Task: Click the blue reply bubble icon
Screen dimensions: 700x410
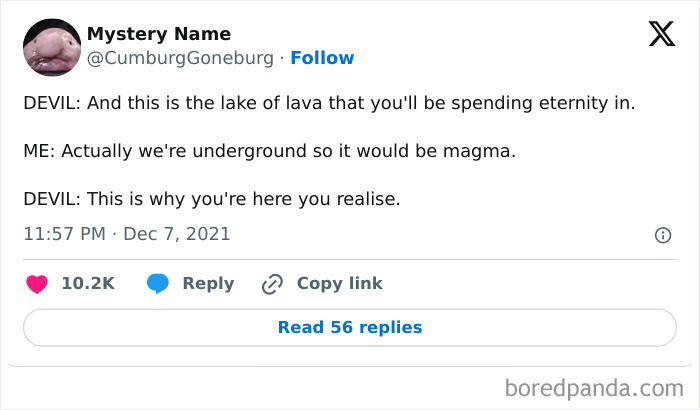Action: 158,284
